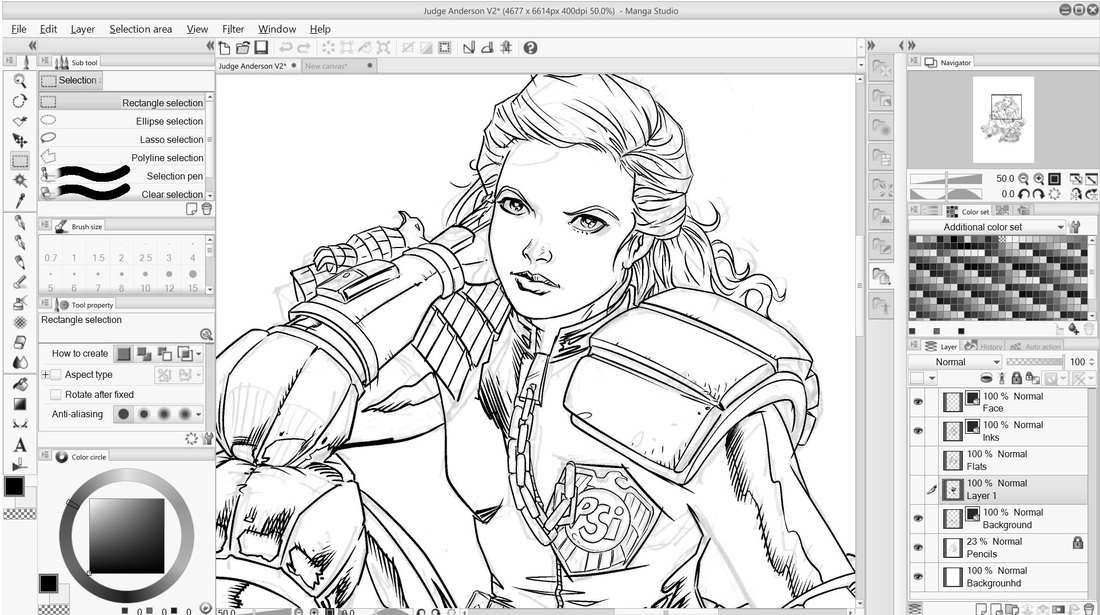Screen dimensions: 1100x615
Task: Open Additional color set dropdown
Action: click(987, 227)
